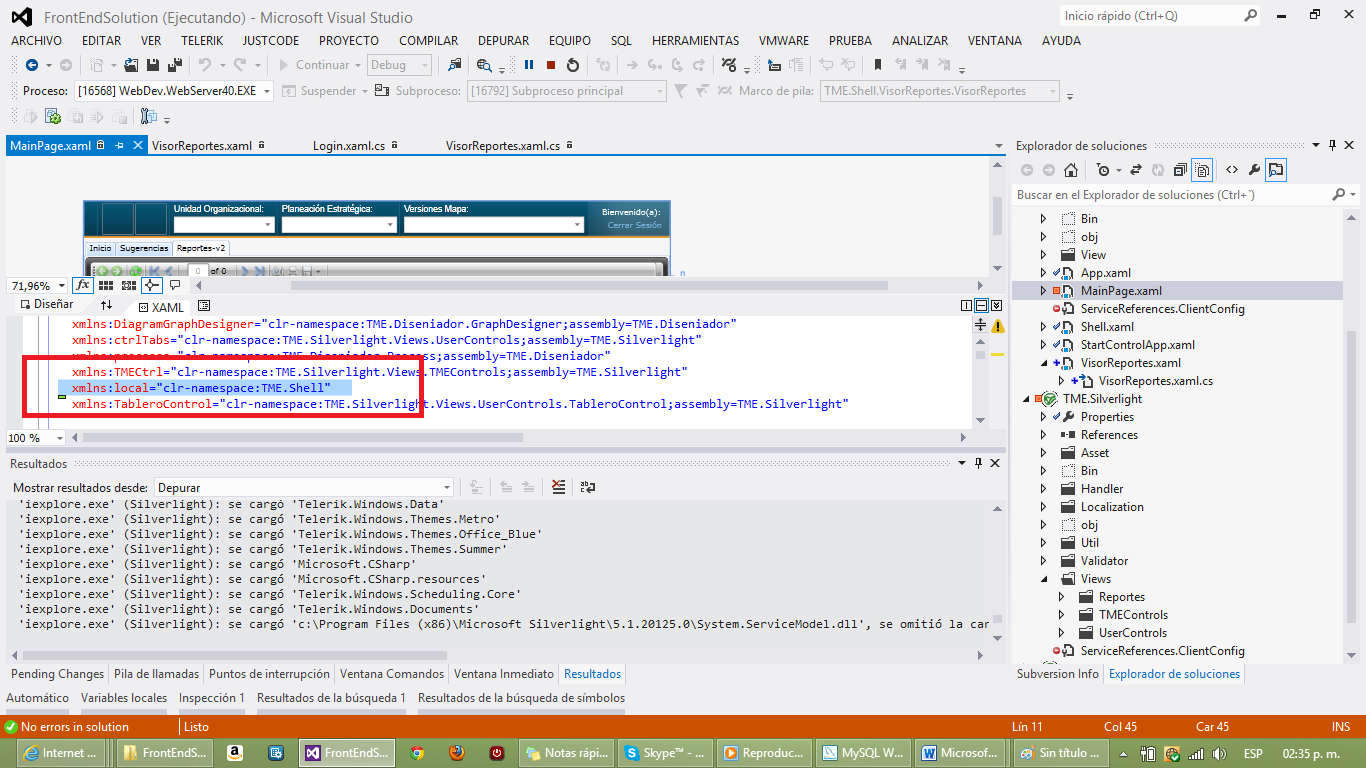Collapse all items in Solution Explorer
The height and width of the screenshot is (768, 1366).
pos(1181,170)
